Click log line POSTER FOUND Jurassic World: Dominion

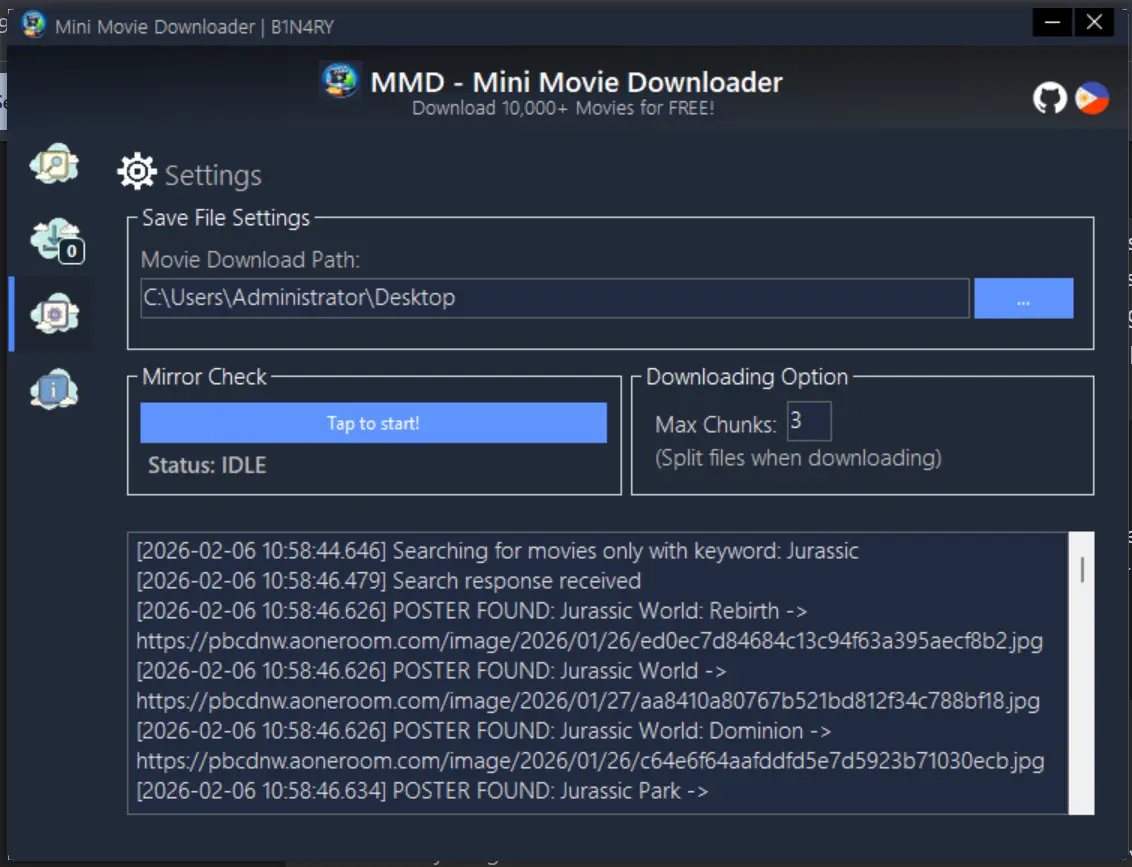(484, 731)
